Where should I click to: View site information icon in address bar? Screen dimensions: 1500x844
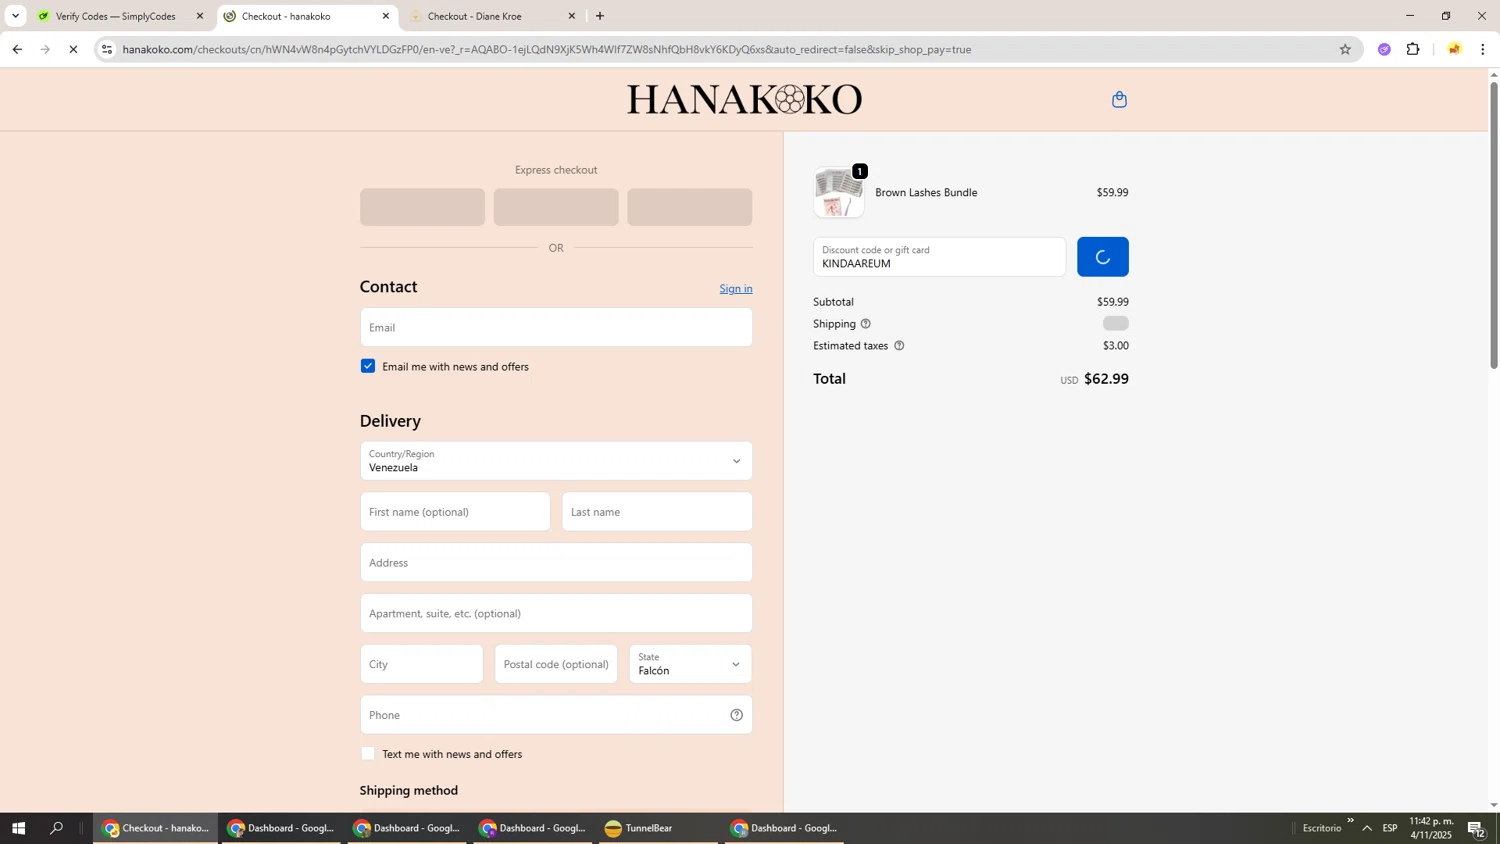[x=107, y=49]
